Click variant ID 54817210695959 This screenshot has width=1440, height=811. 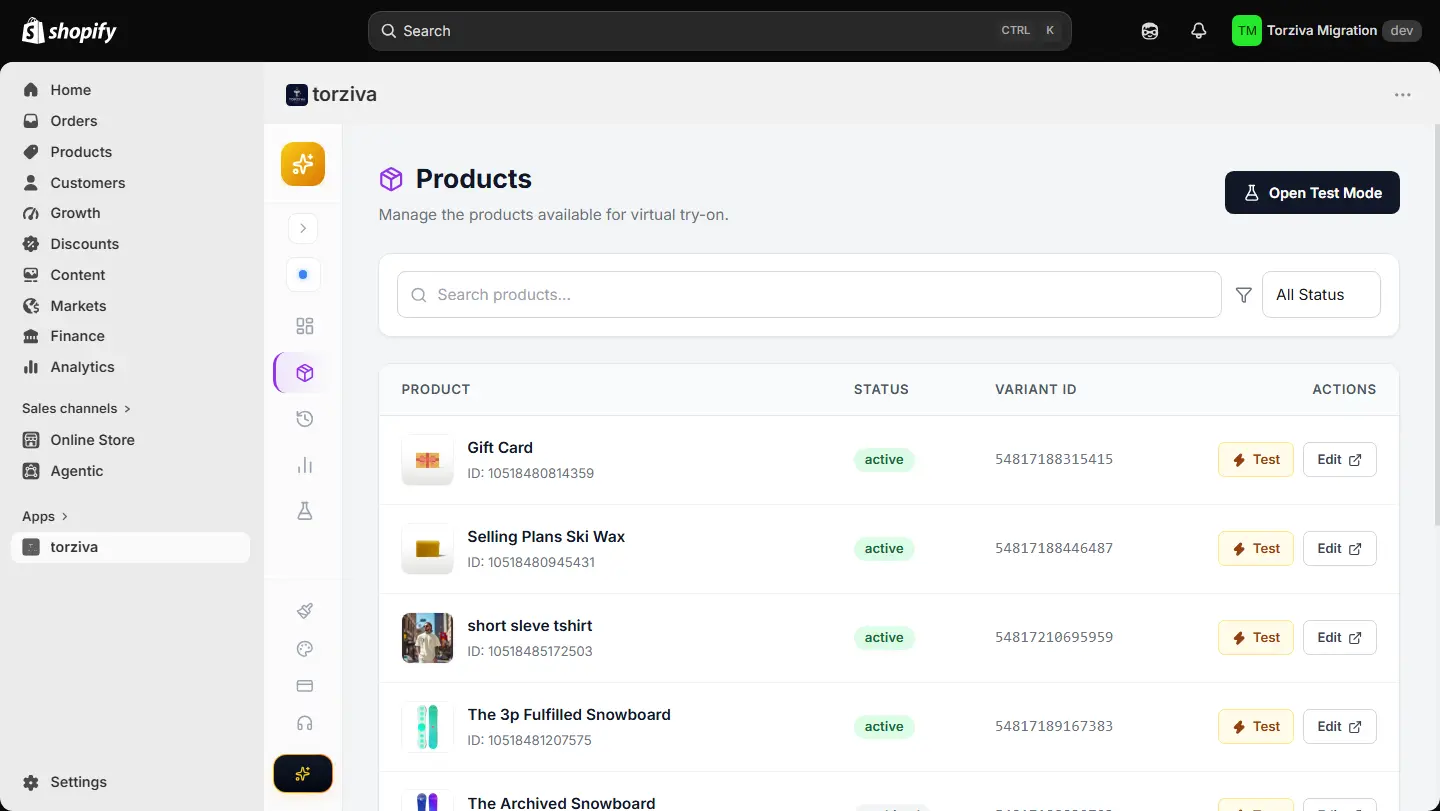point(1054,638)
